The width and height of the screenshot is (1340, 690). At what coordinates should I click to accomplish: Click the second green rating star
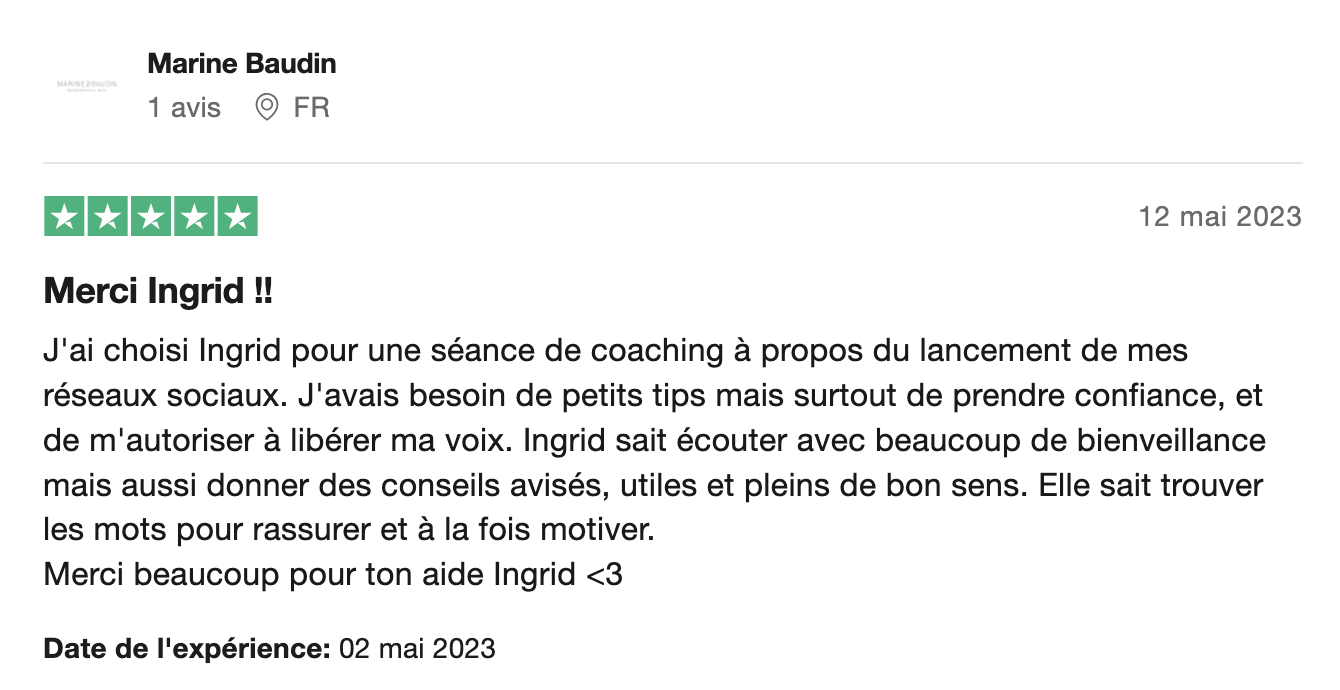(108, 217)
